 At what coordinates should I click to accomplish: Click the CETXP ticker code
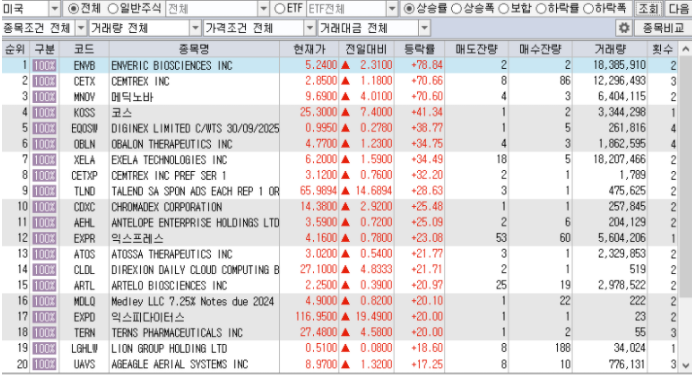(84, 176)
